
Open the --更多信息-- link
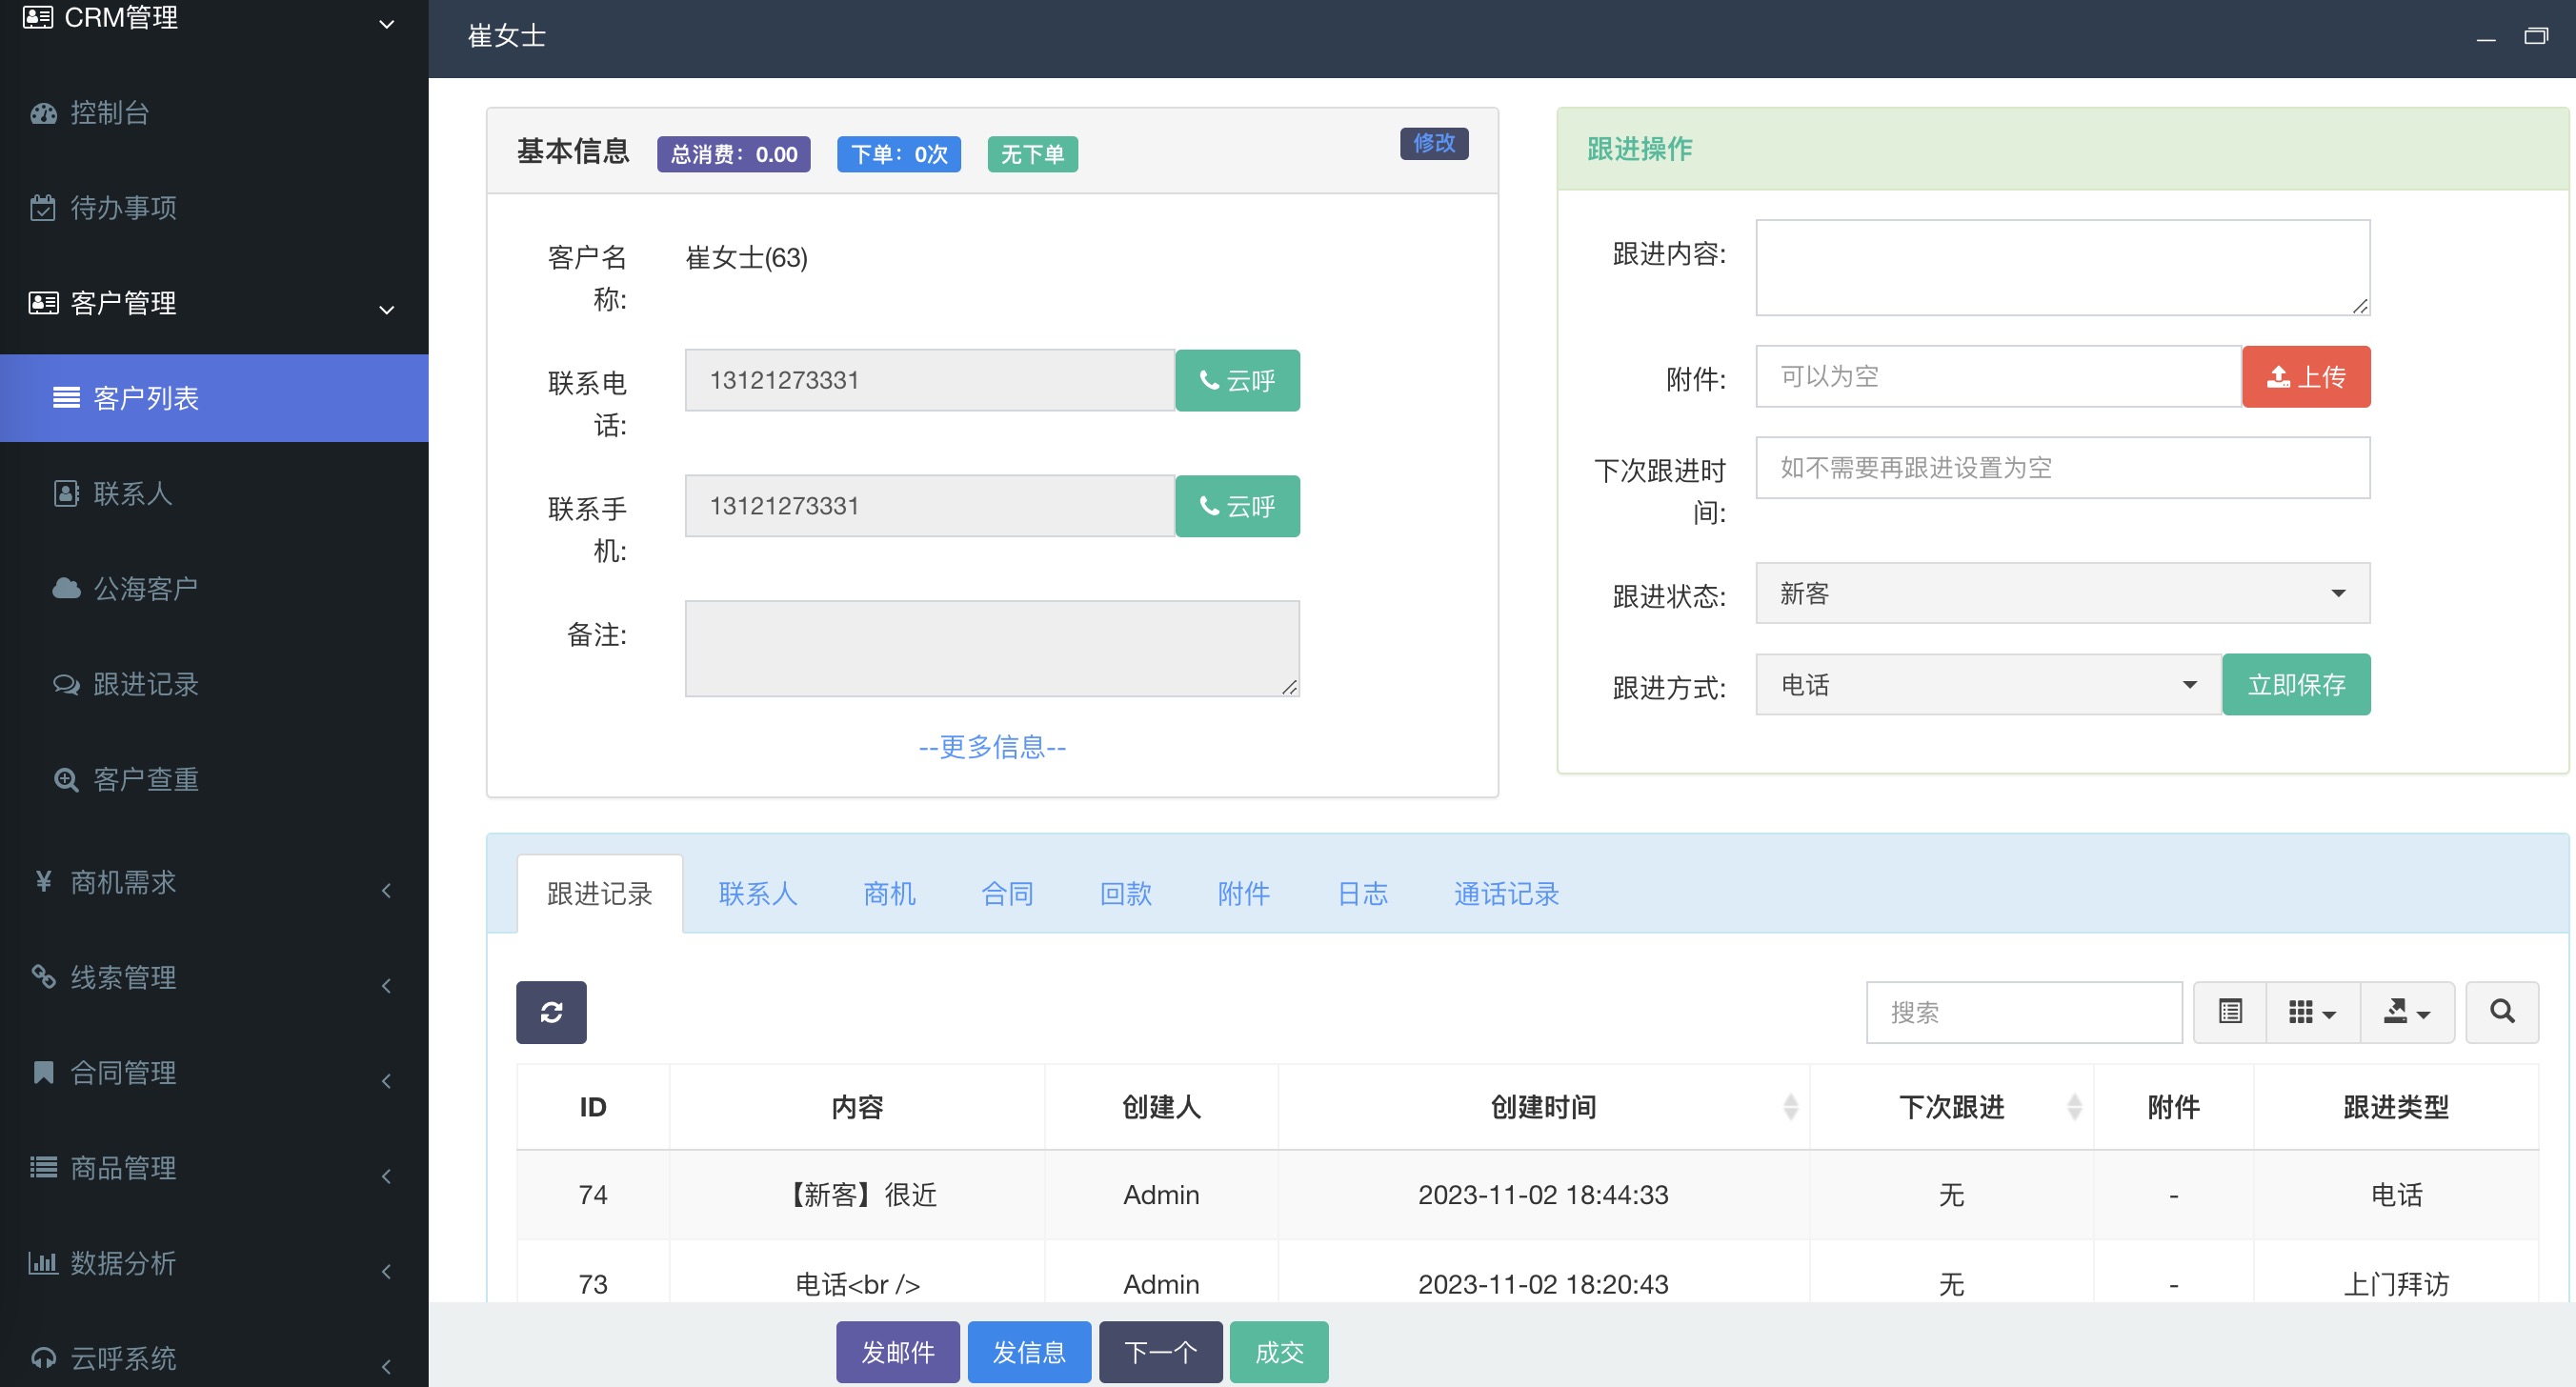click(x=992, y=746)
